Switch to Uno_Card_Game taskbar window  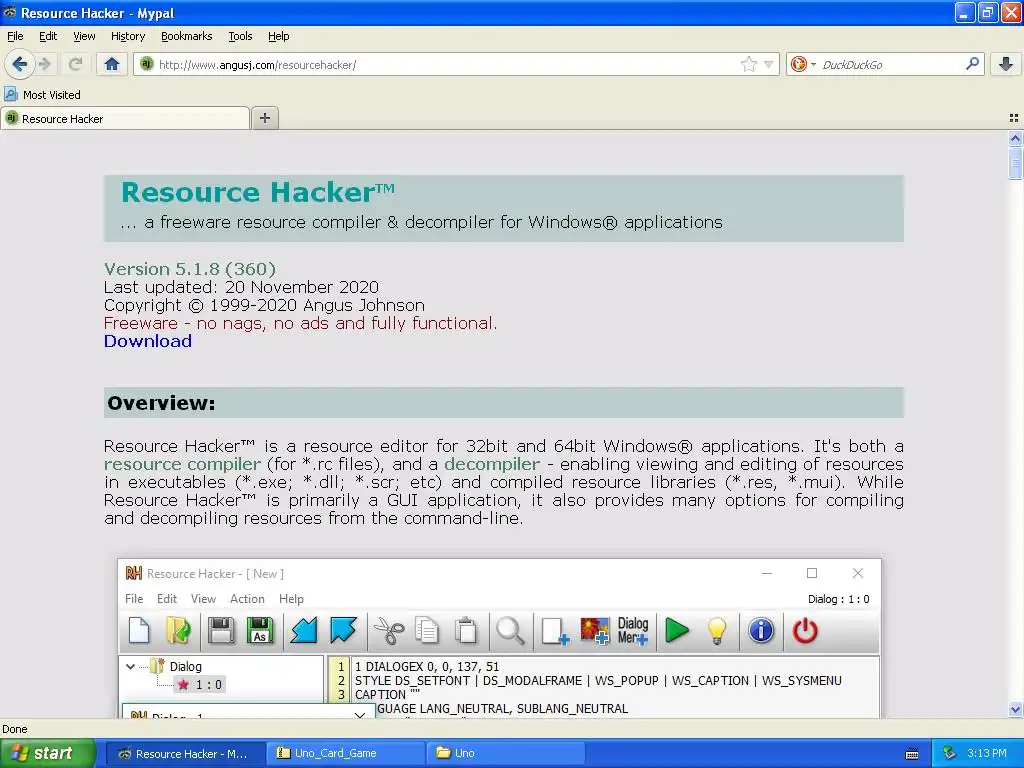[x=345, y=753]
